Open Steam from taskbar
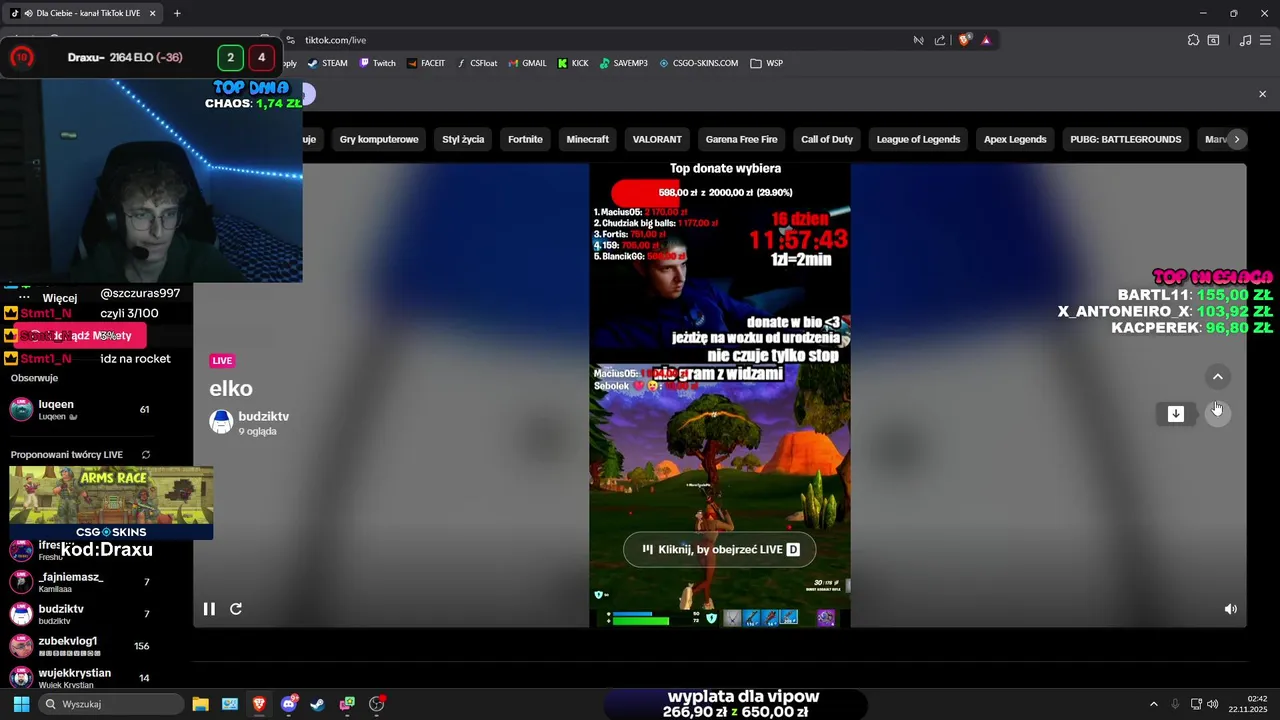Viewport: 1280px width, 720px height. coord(317,704)
